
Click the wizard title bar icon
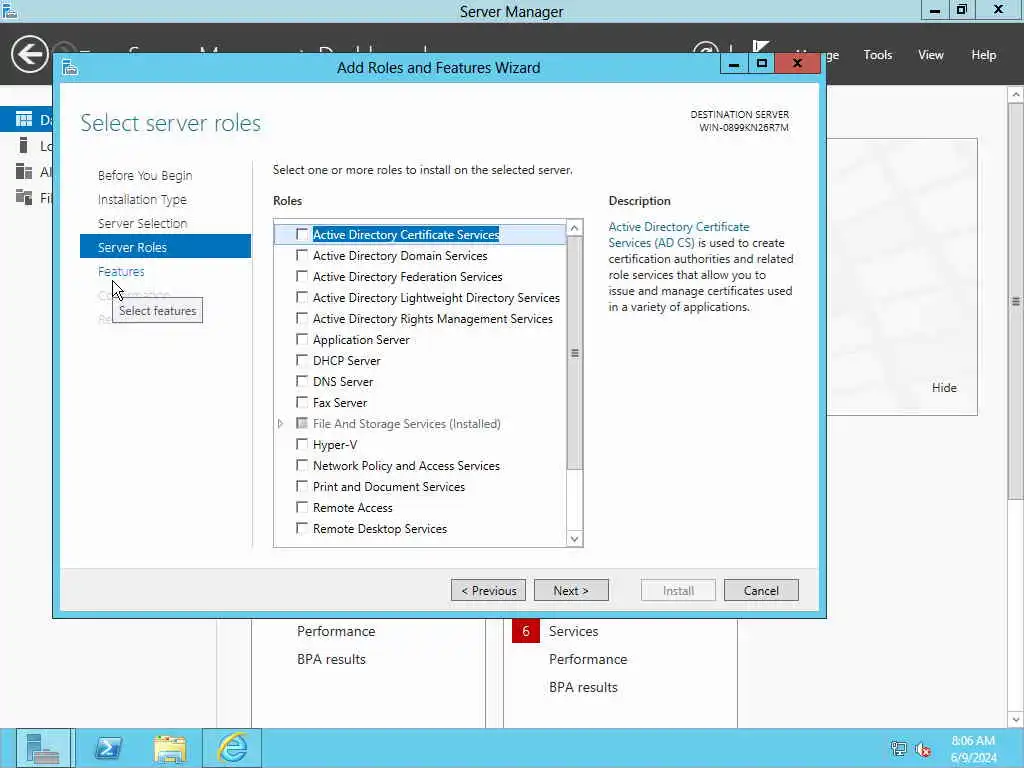(71, 67)
